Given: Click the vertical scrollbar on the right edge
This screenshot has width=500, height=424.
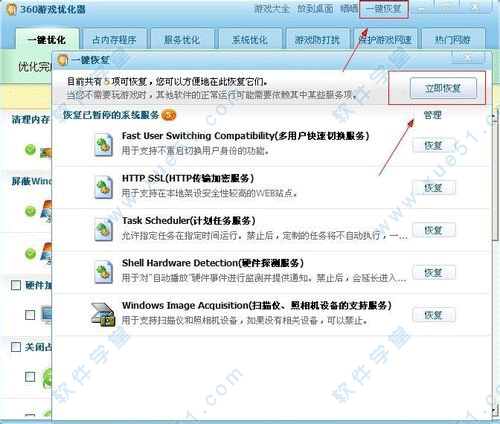Looking at the screenshot, I should [x=496, y=260].
